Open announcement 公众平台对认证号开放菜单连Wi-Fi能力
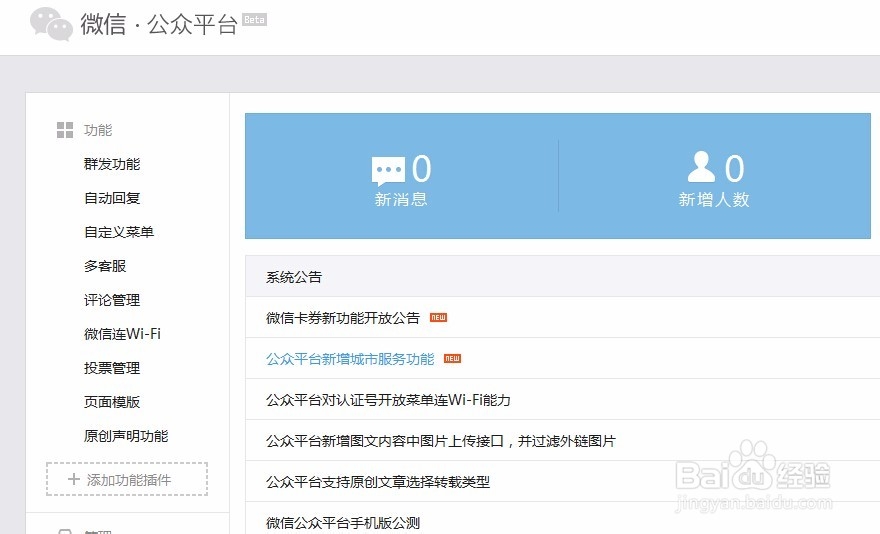Viewport: 880px width, 534px height. [x=388, y=400]
